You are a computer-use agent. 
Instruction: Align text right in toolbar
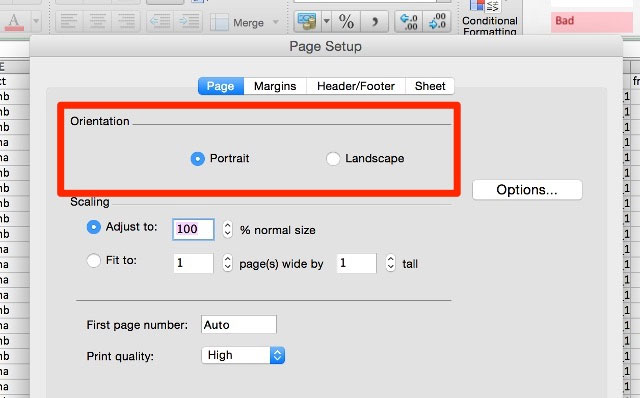126,21
